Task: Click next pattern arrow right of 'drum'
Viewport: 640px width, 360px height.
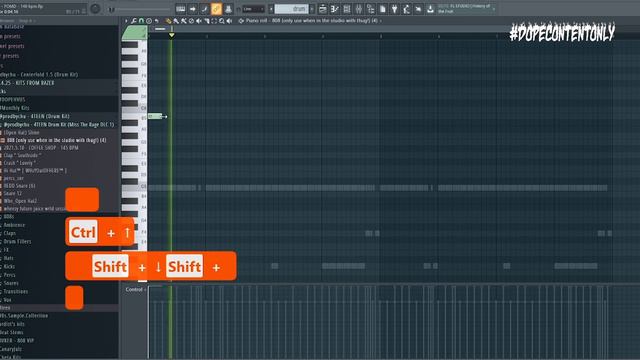Action: [x=312, y=9]
